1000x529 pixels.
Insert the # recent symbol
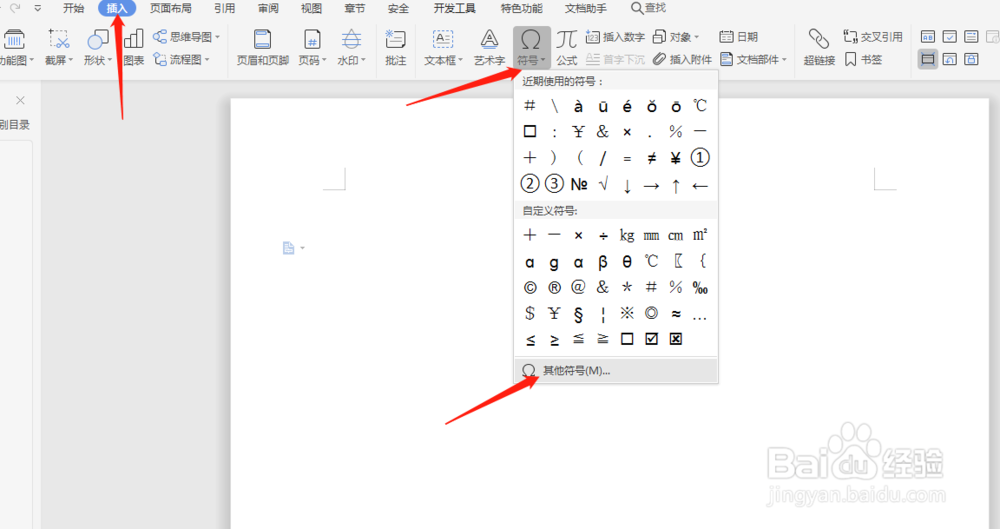click(529, 106)
